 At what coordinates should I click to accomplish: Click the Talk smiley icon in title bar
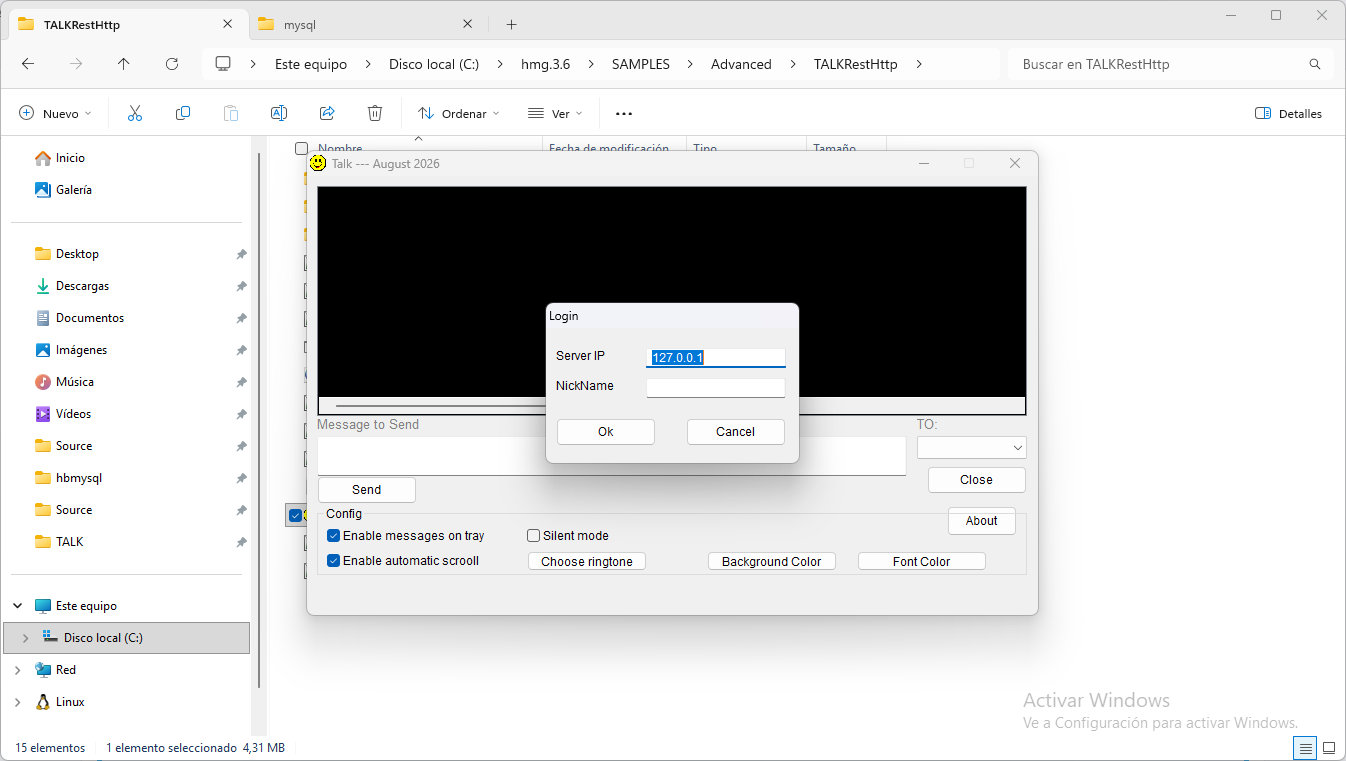(318, 162)
